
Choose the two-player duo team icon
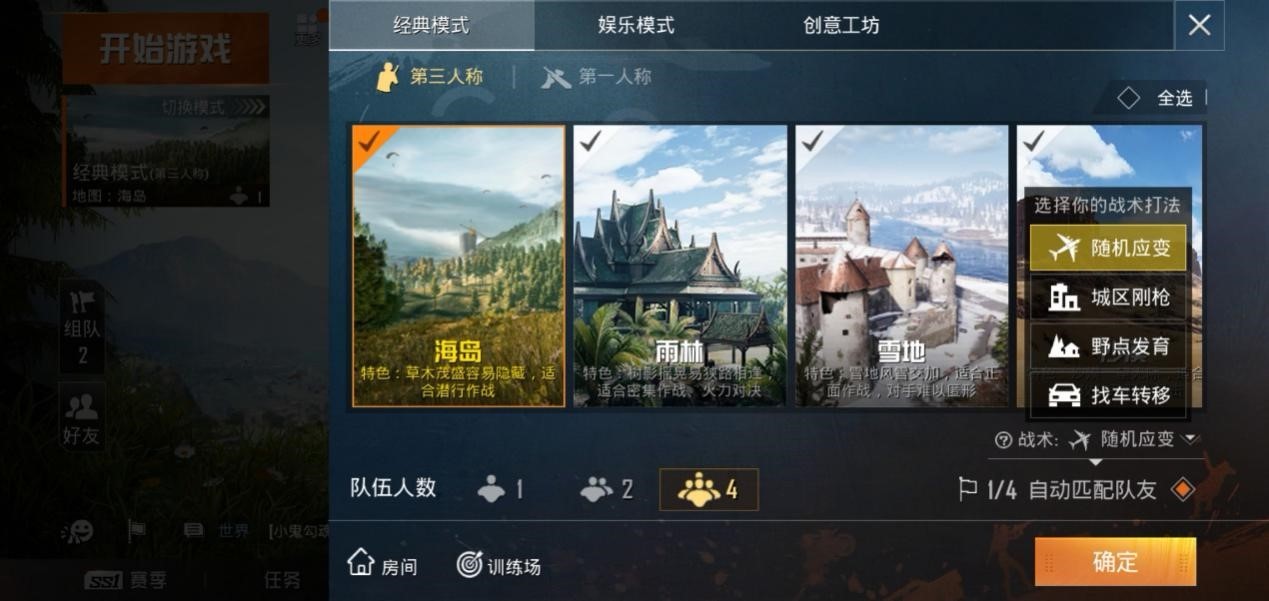coord(596,489)
